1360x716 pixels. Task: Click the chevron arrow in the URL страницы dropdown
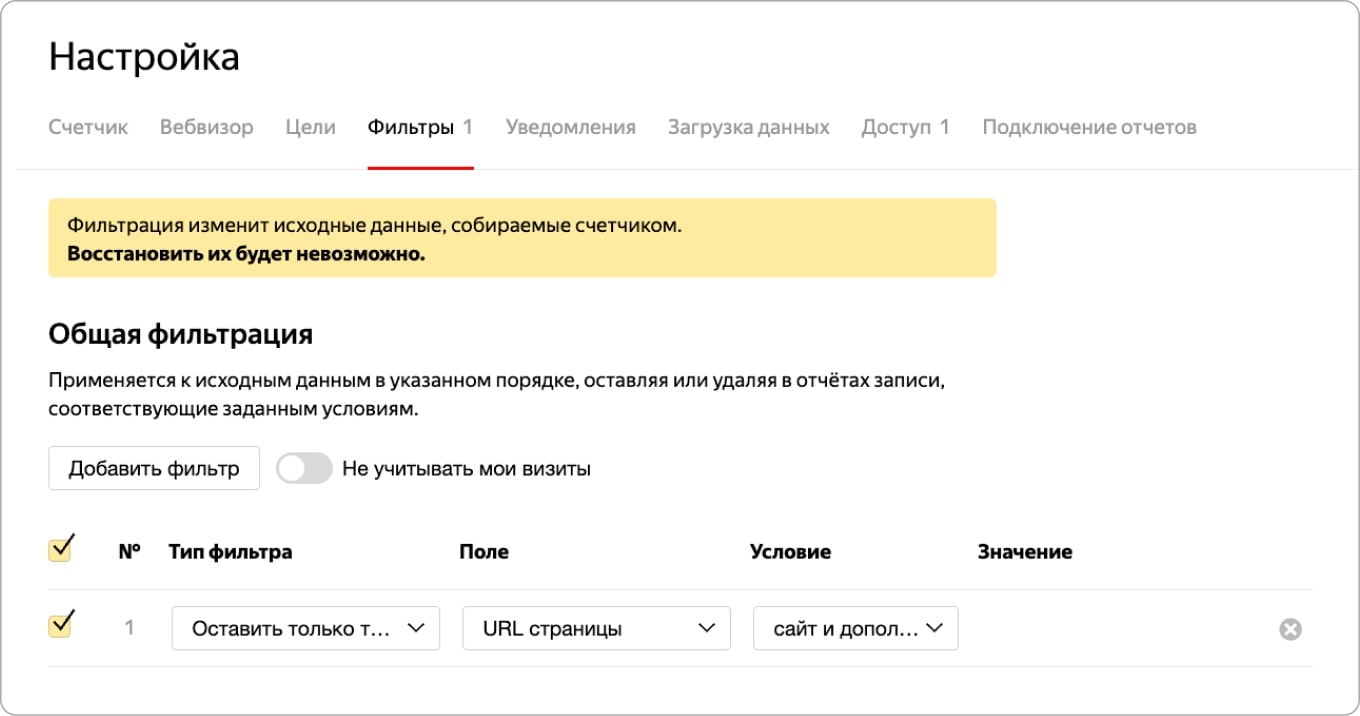[x=707, y=628]
